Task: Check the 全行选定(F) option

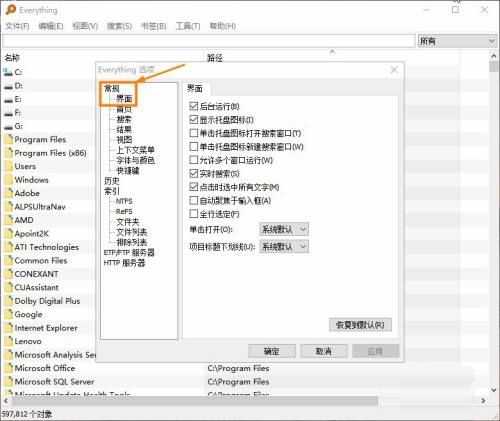Action: [x=194, y=214]
